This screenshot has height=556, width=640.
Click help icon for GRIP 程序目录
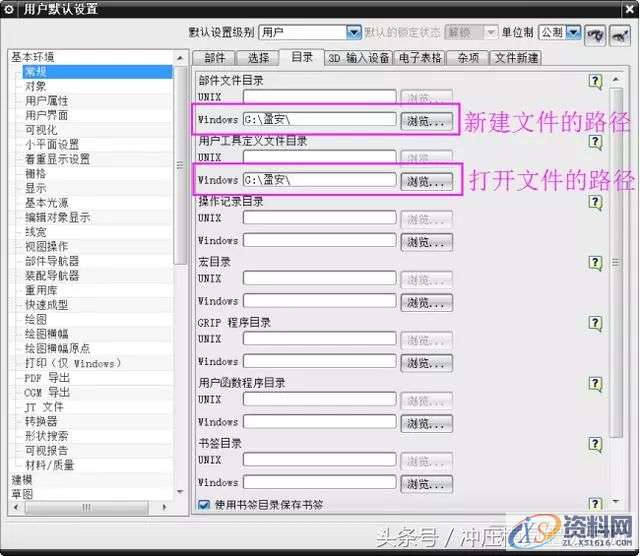(x=595, y=323)
